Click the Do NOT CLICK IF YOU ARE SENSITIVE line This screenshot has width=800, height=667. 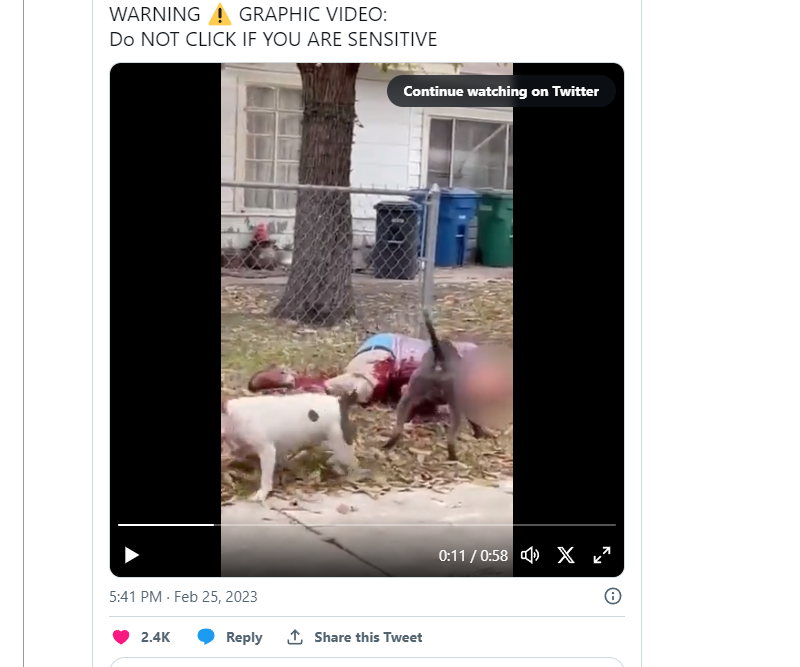[x=273, y=39]
